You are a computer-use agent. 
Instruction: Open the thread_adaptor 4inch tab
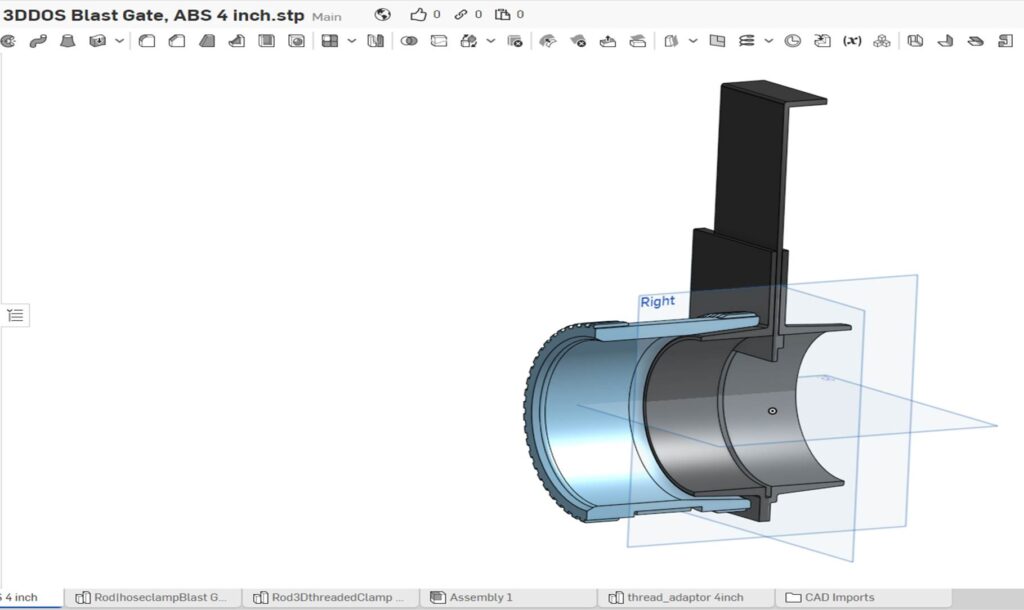[685, 597]
